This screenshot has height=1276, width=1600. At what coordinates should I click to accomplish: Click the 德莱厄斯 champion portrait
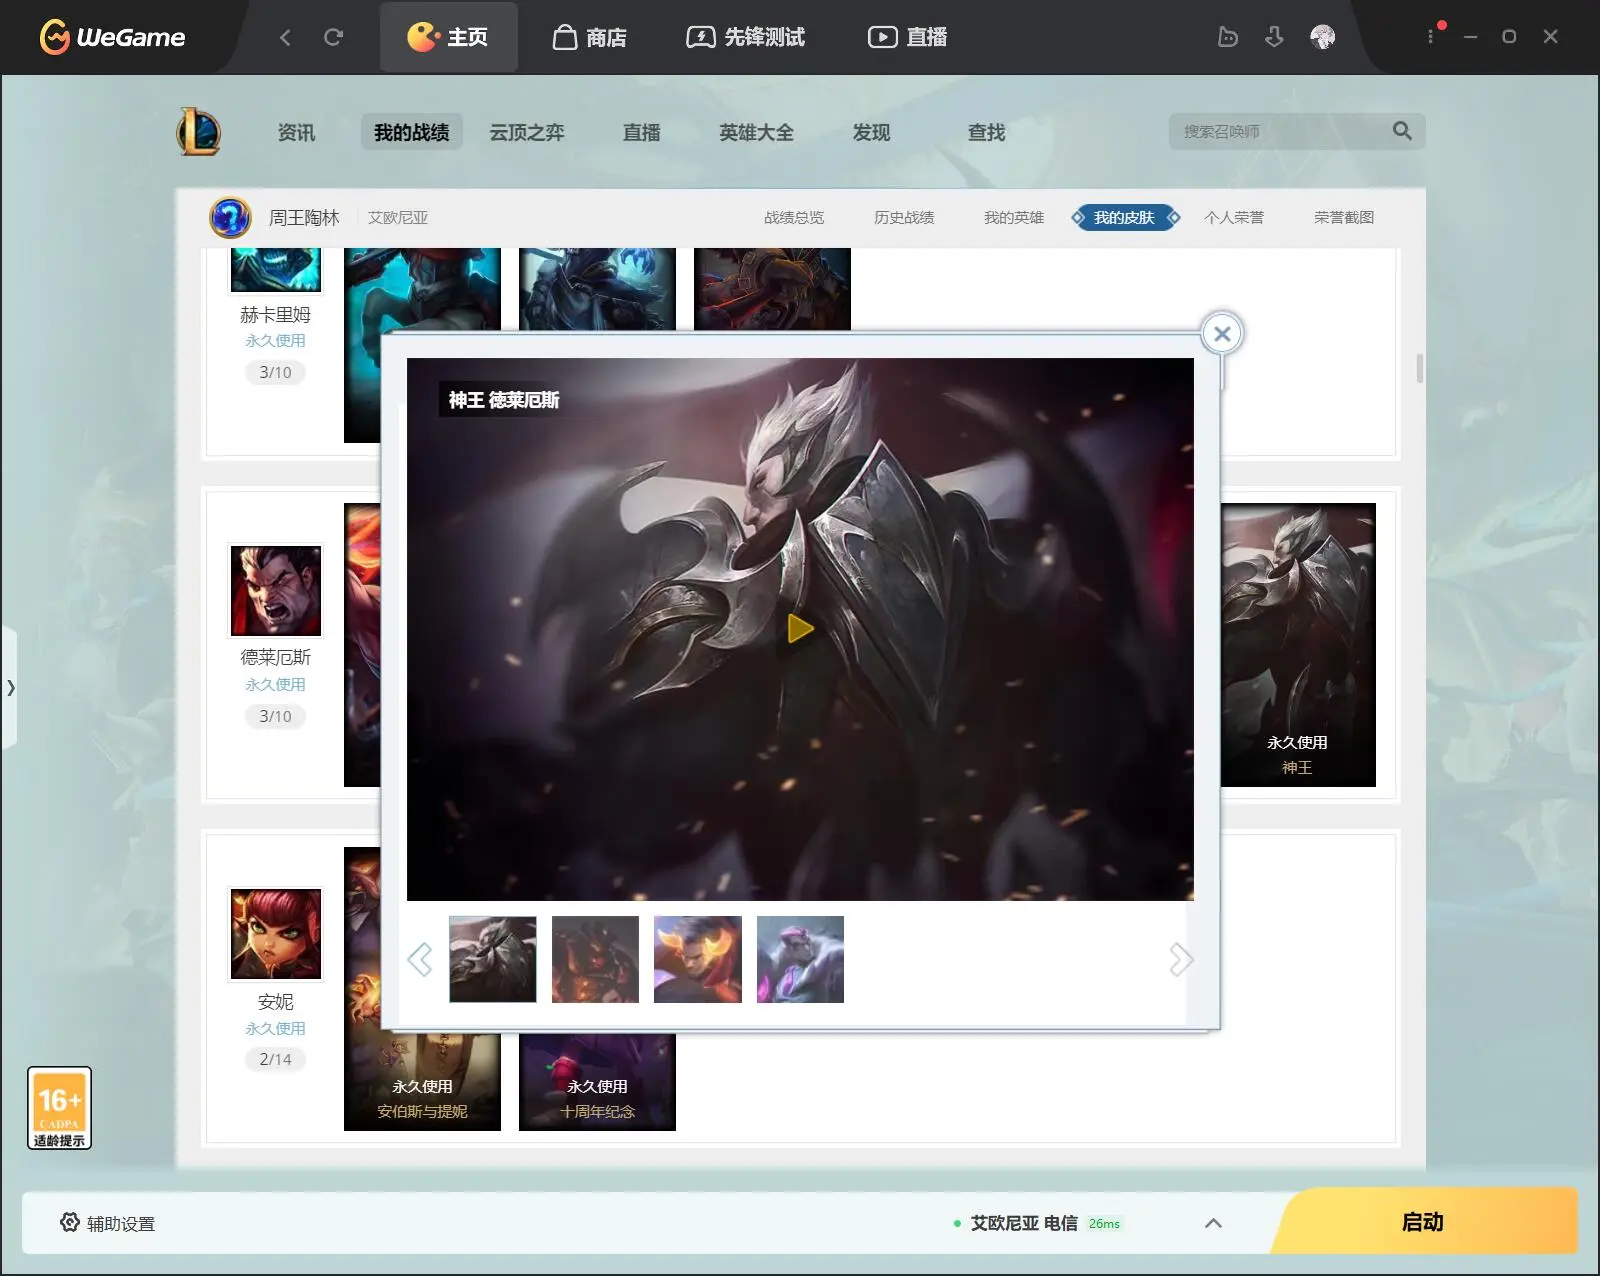[276, 590]
